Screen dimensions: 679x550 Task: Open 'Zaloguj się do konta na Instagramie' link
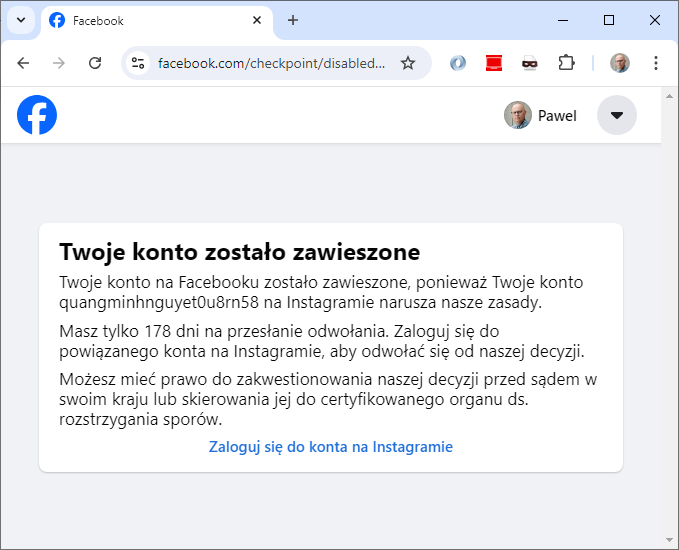coord(330,446)
